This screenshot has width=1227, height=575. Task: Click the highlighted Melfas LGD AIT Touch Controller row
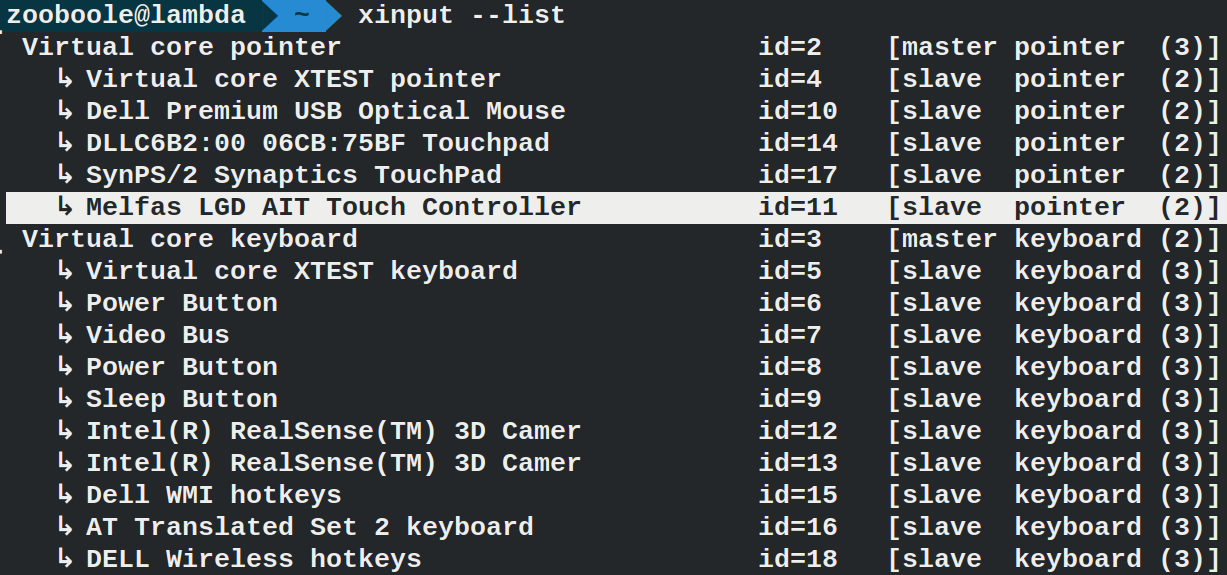tap(614, 207)
